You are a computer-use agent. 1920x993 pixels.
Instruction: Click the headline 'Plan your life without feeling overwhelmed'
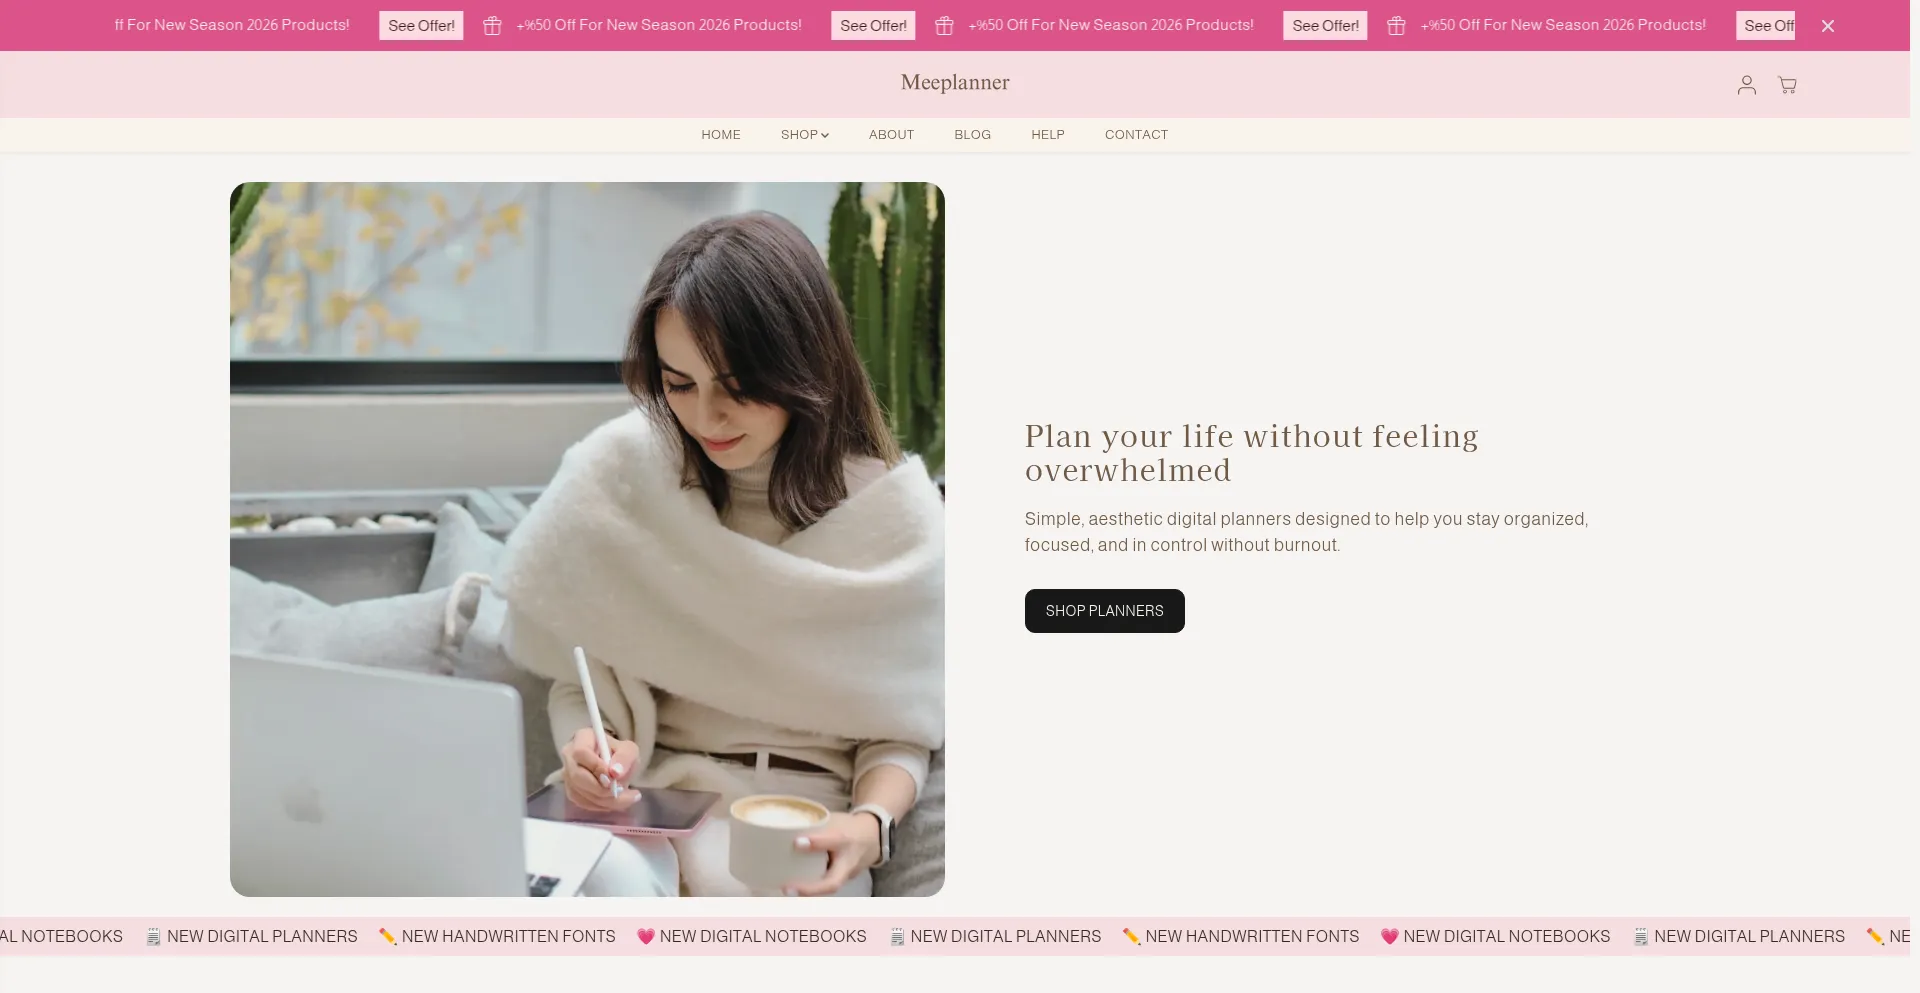tap(1251, 453)
